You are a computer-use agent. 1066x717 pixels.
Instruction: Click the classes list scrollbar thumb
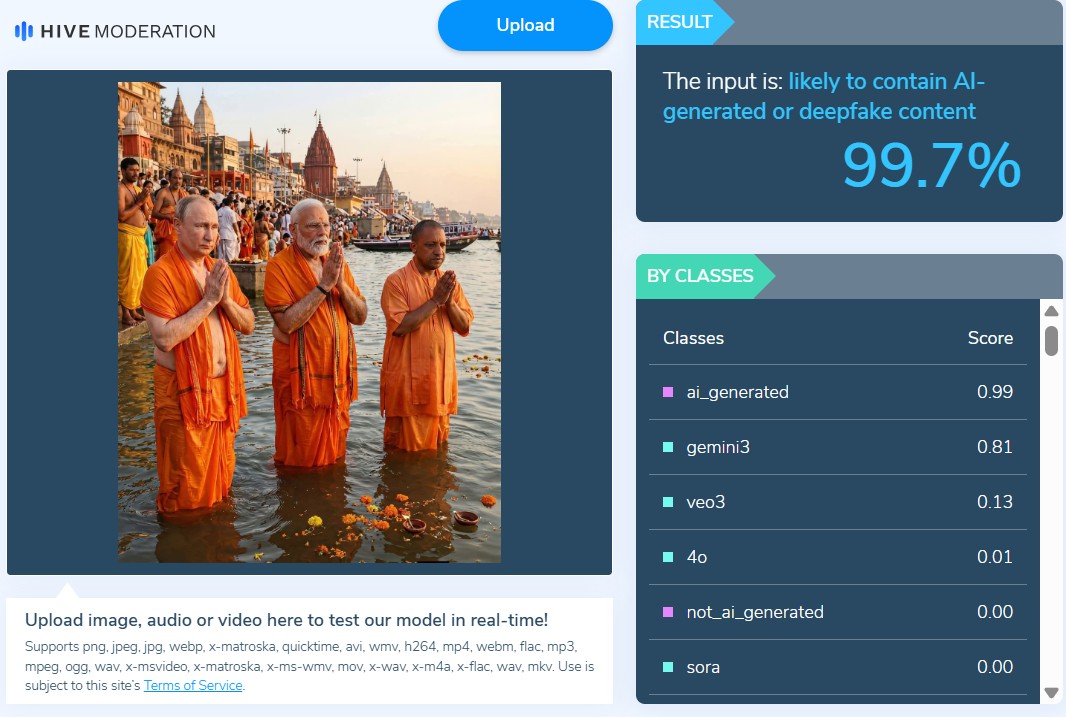pos(1051,340)
